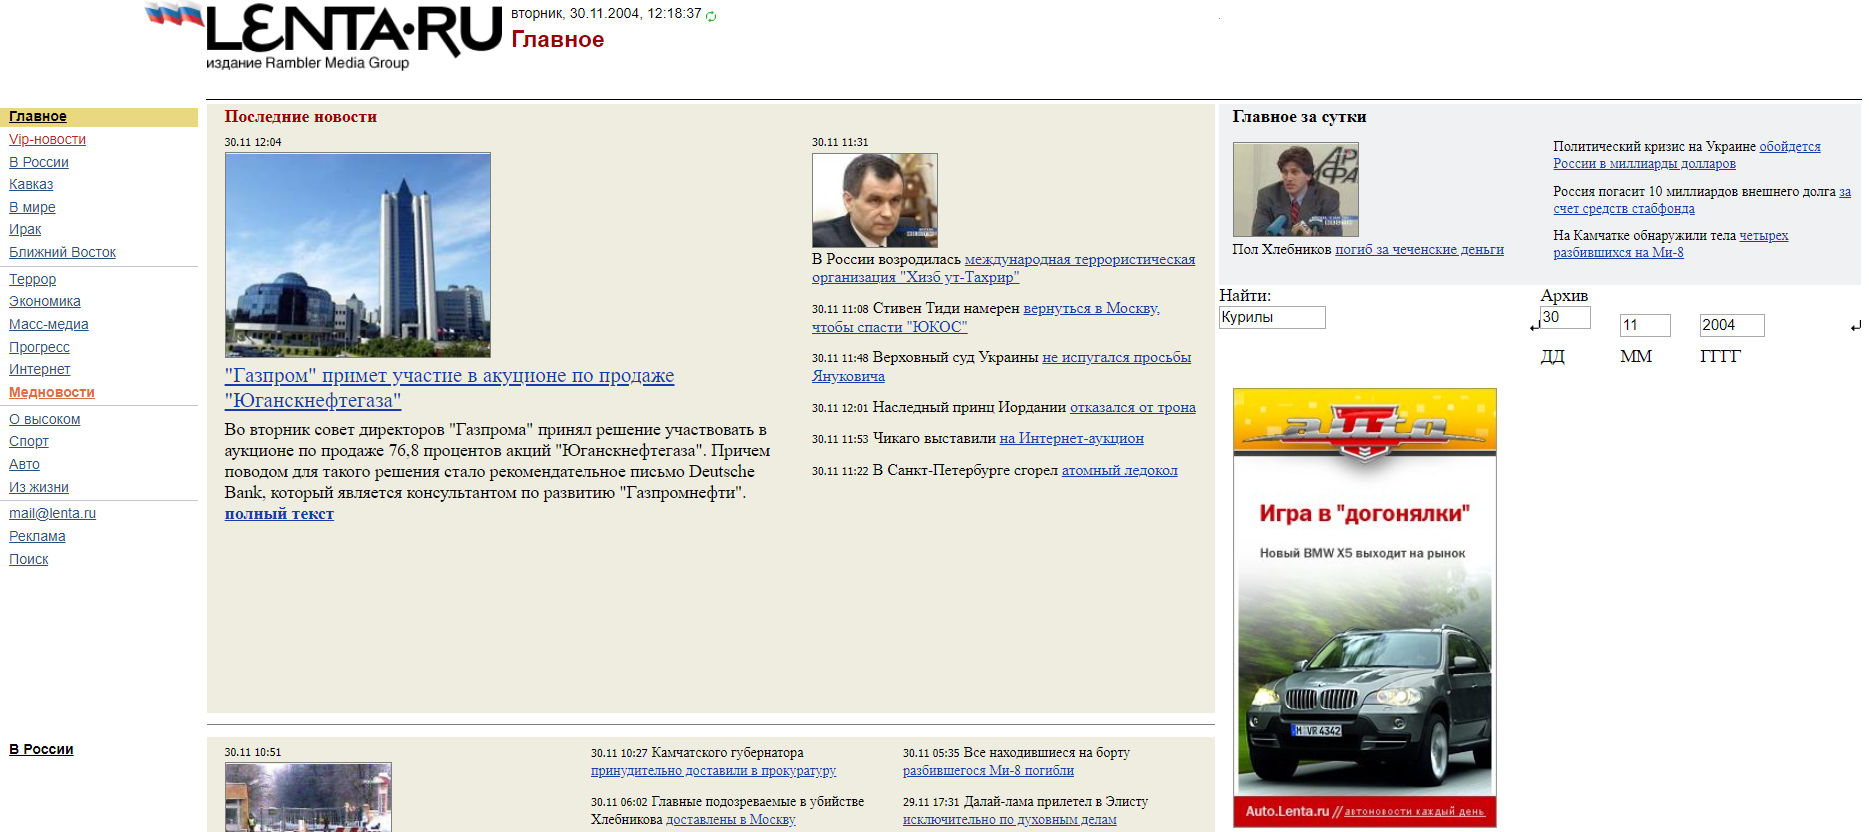
Task: Click the за счет средств стабфонда link
Action: pyautogui.click(x=1702, y=200)
